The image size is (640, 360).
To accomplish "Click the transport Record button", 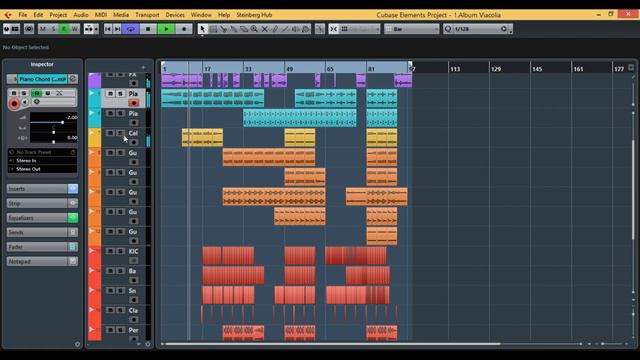I will [x=184, y=29].
